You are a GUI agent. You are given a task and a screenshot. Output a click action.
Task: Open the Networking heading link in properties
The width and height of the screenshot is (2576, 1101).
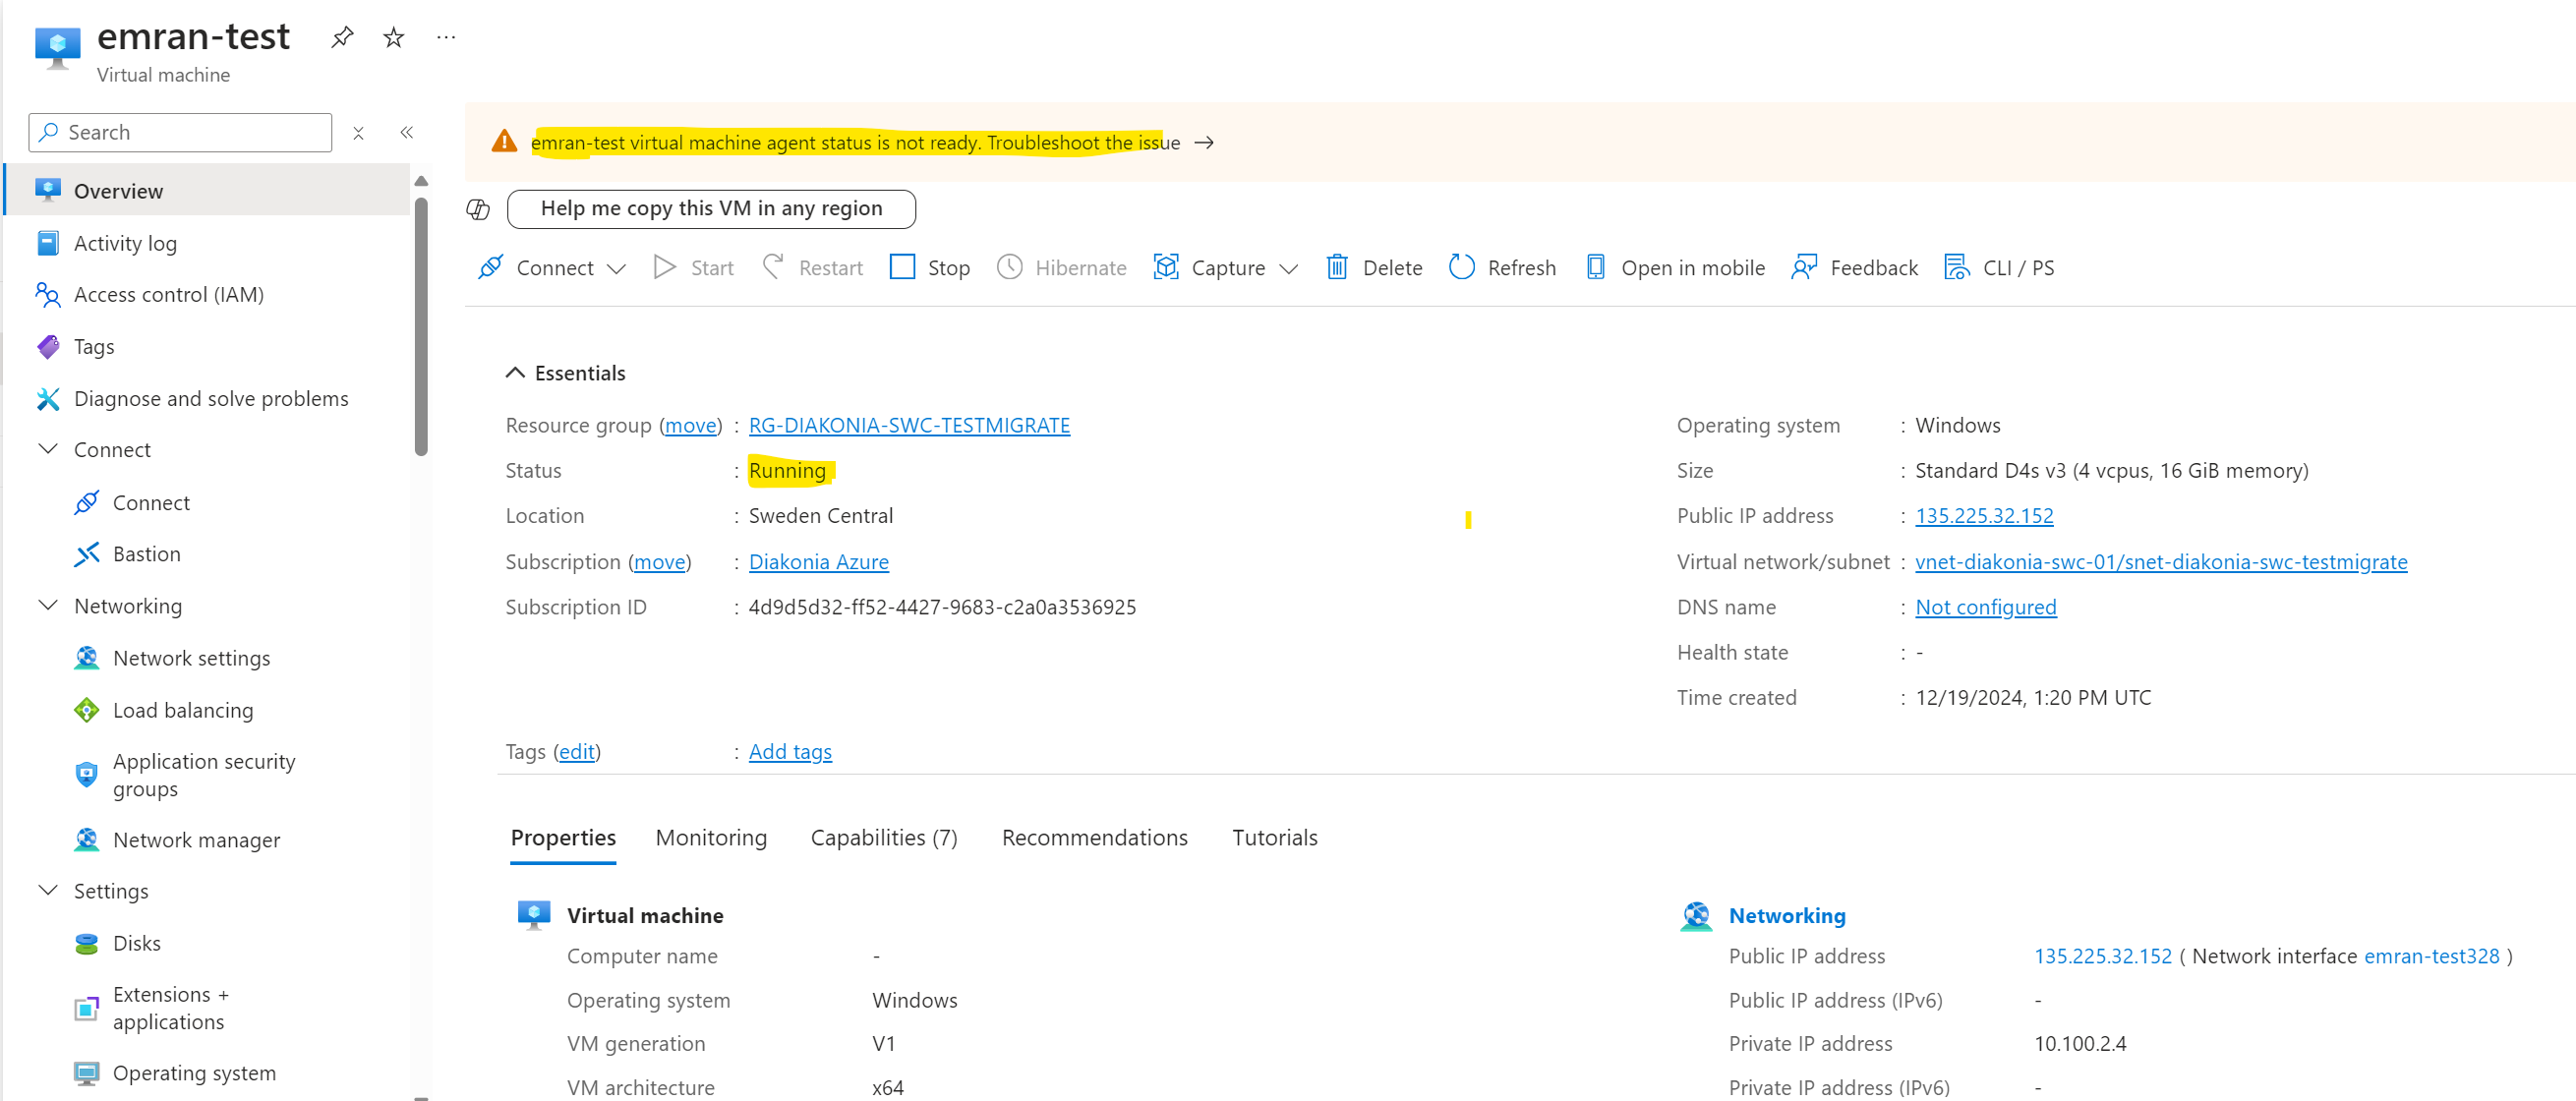point(1787,915)
